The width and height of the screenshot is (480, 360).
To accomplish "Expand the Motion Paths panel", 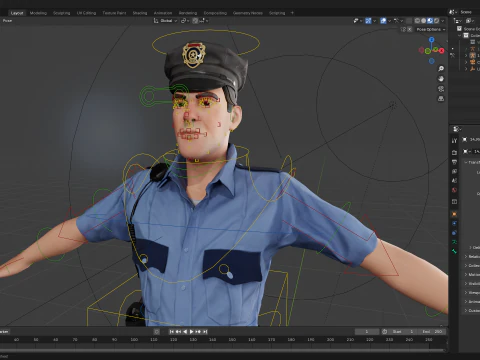I will coord(466,274).
